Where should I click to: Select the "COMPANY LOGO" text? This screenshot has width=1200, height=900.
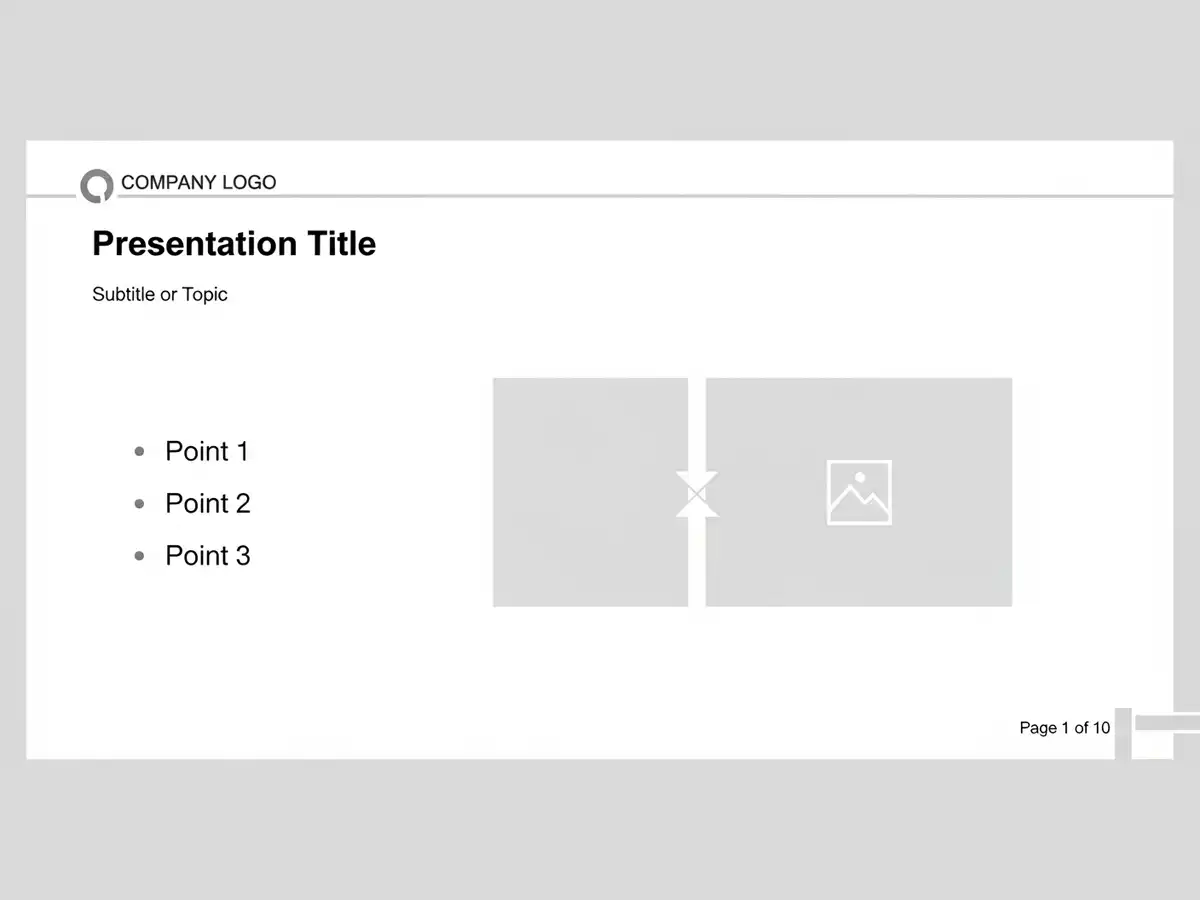(x=198, y=182)
